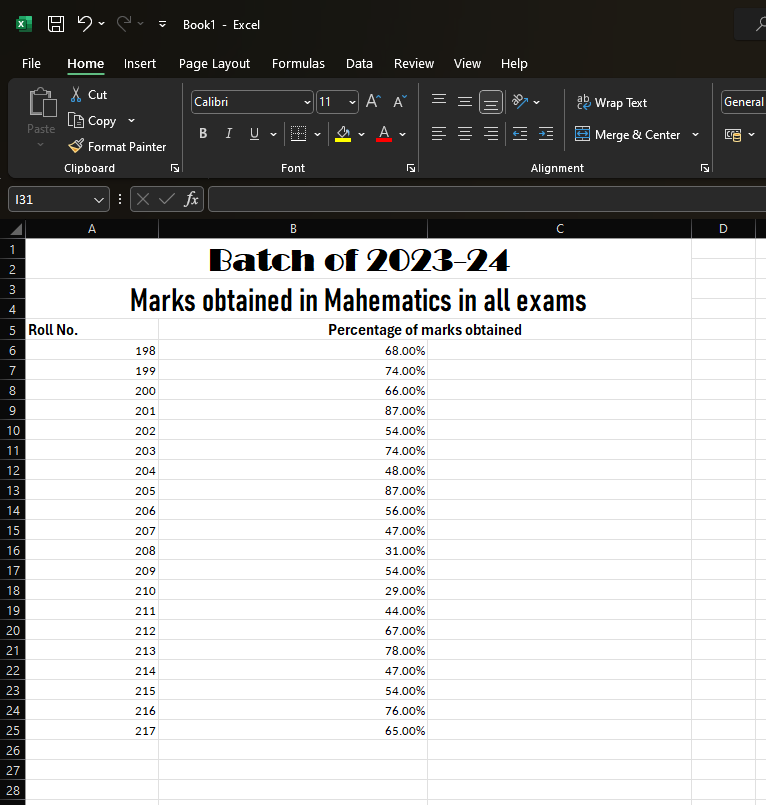
Task: Apply cell borders with Borders icon
Action: 298,134
